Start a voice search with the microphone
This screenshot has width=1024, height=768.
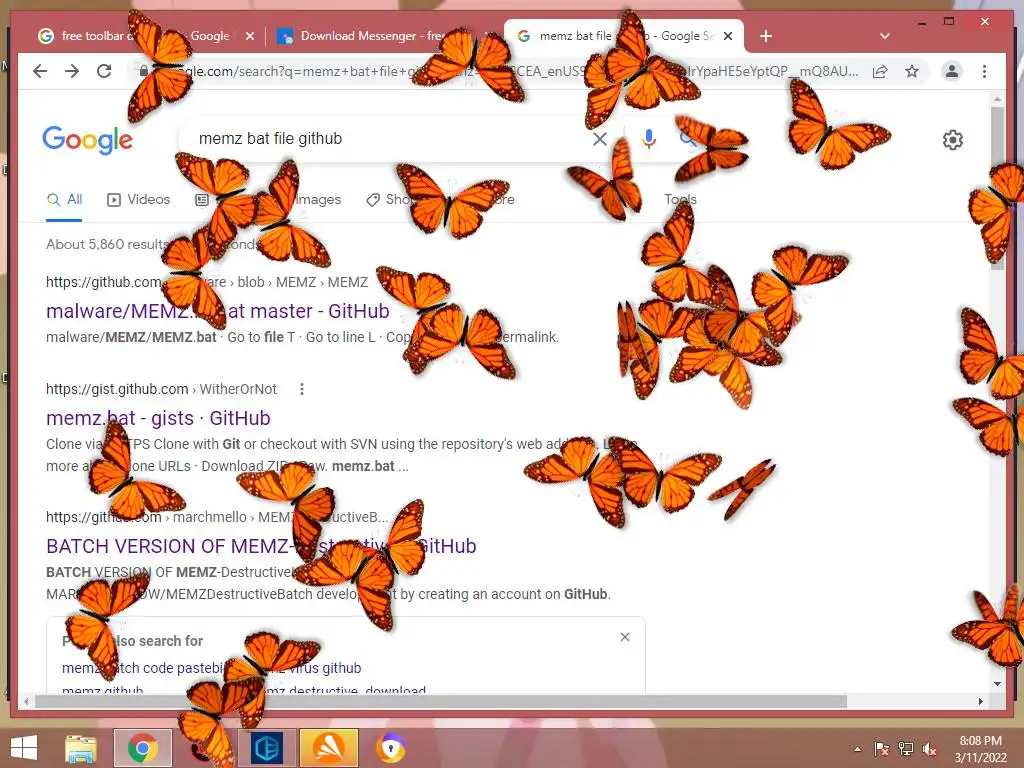click(x=648, y=138)
